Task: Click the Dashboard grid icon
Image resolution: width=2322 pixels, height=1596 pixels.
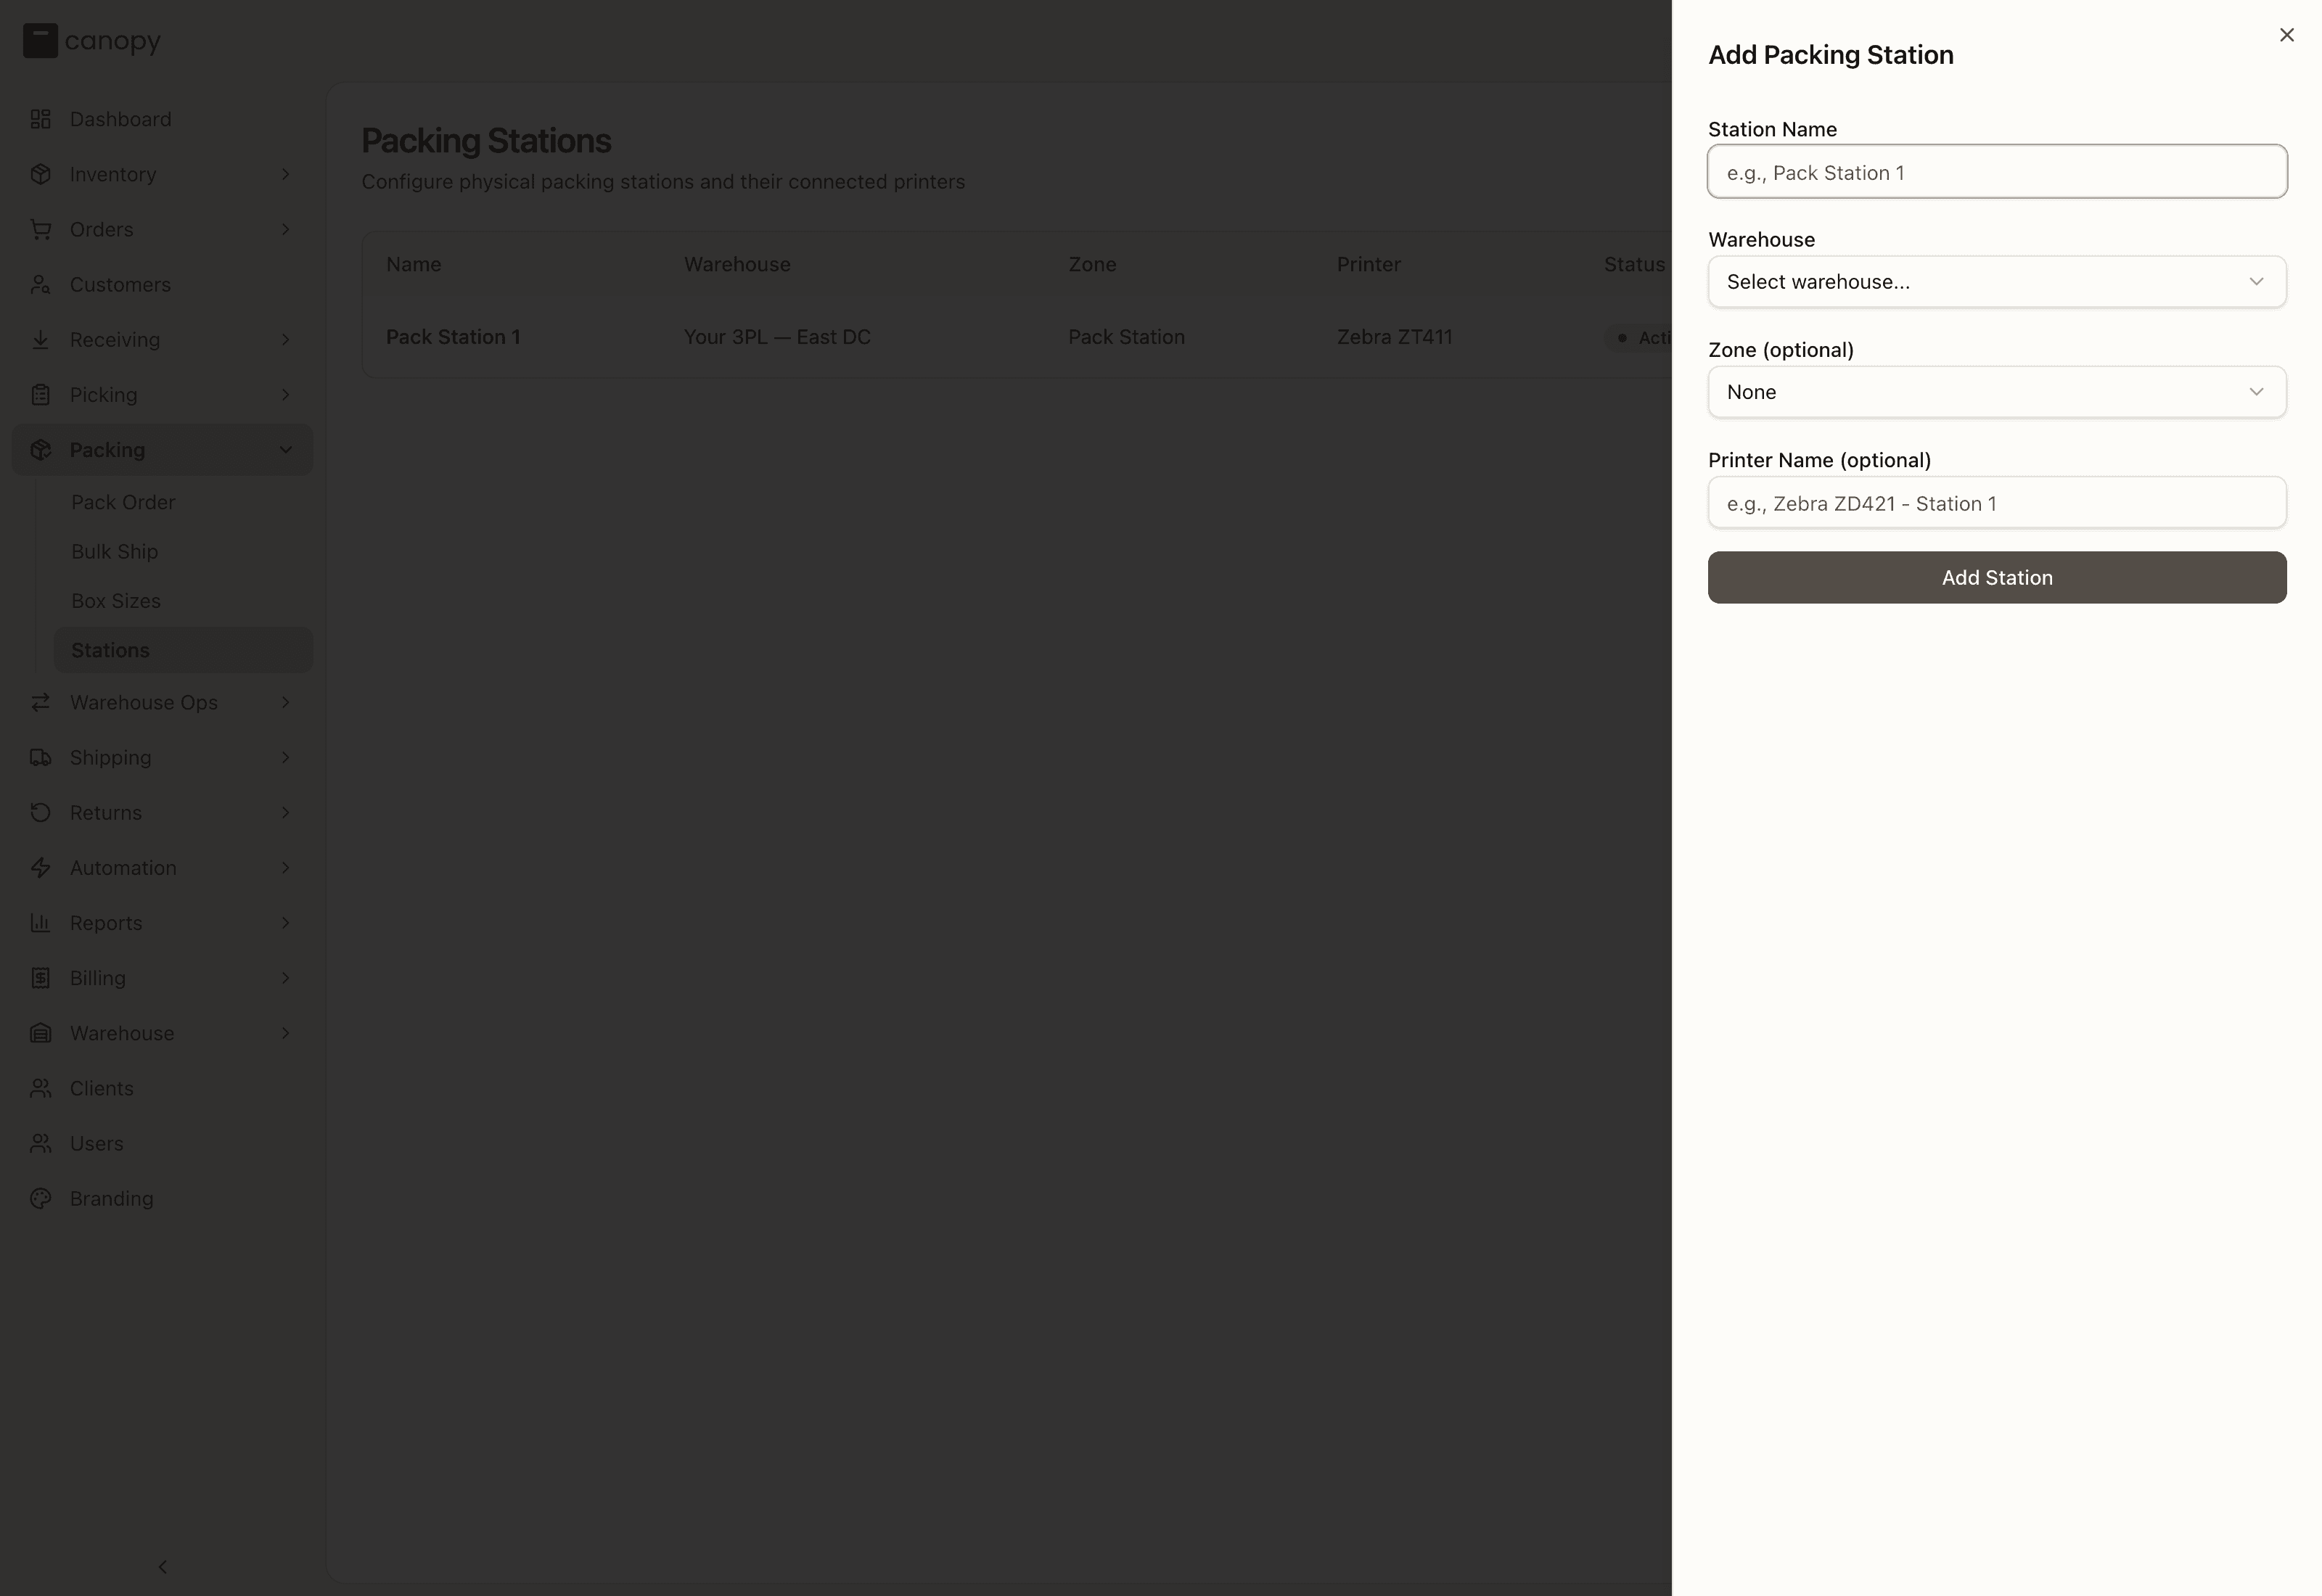Action: tap(40, 119)
